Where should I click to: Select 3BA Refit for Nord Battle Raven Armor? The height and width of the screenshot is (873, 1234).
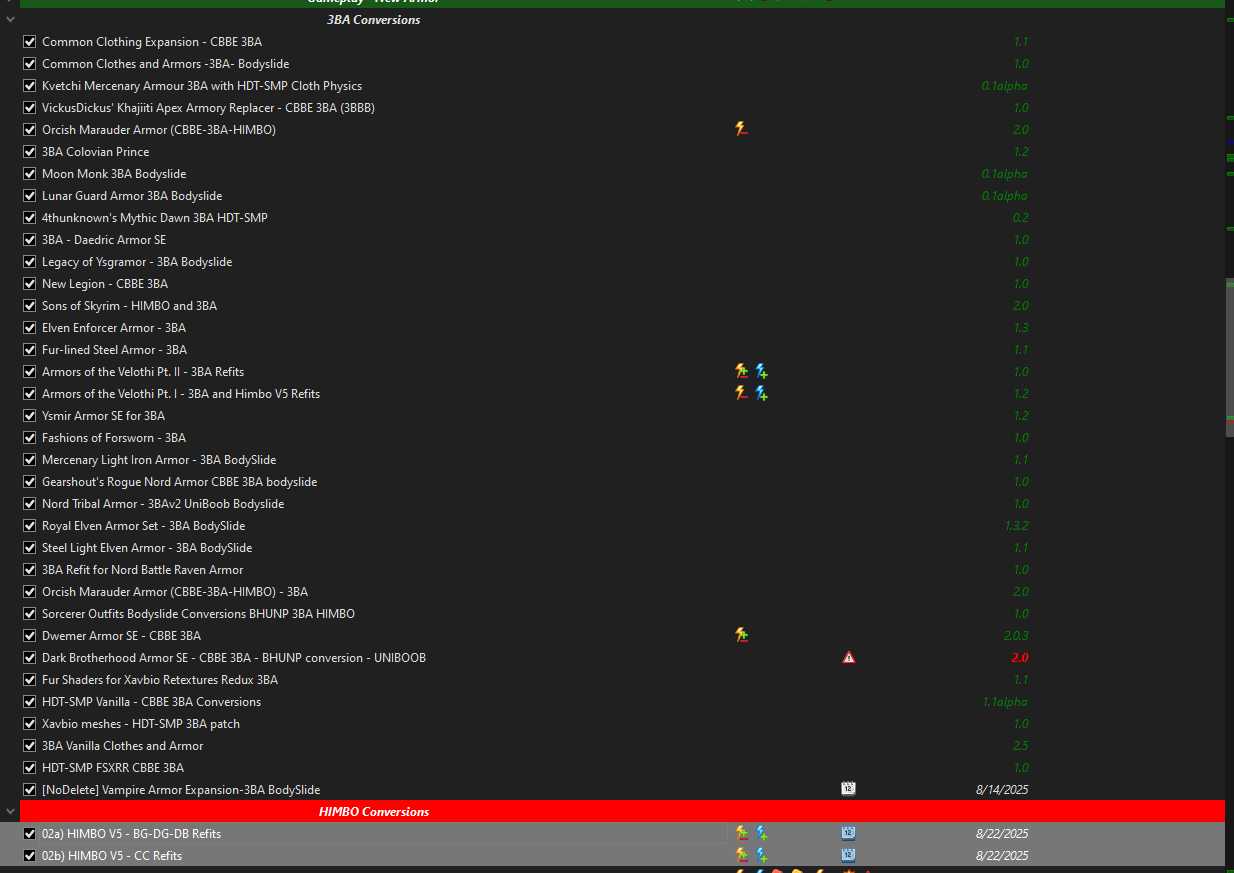143,570
